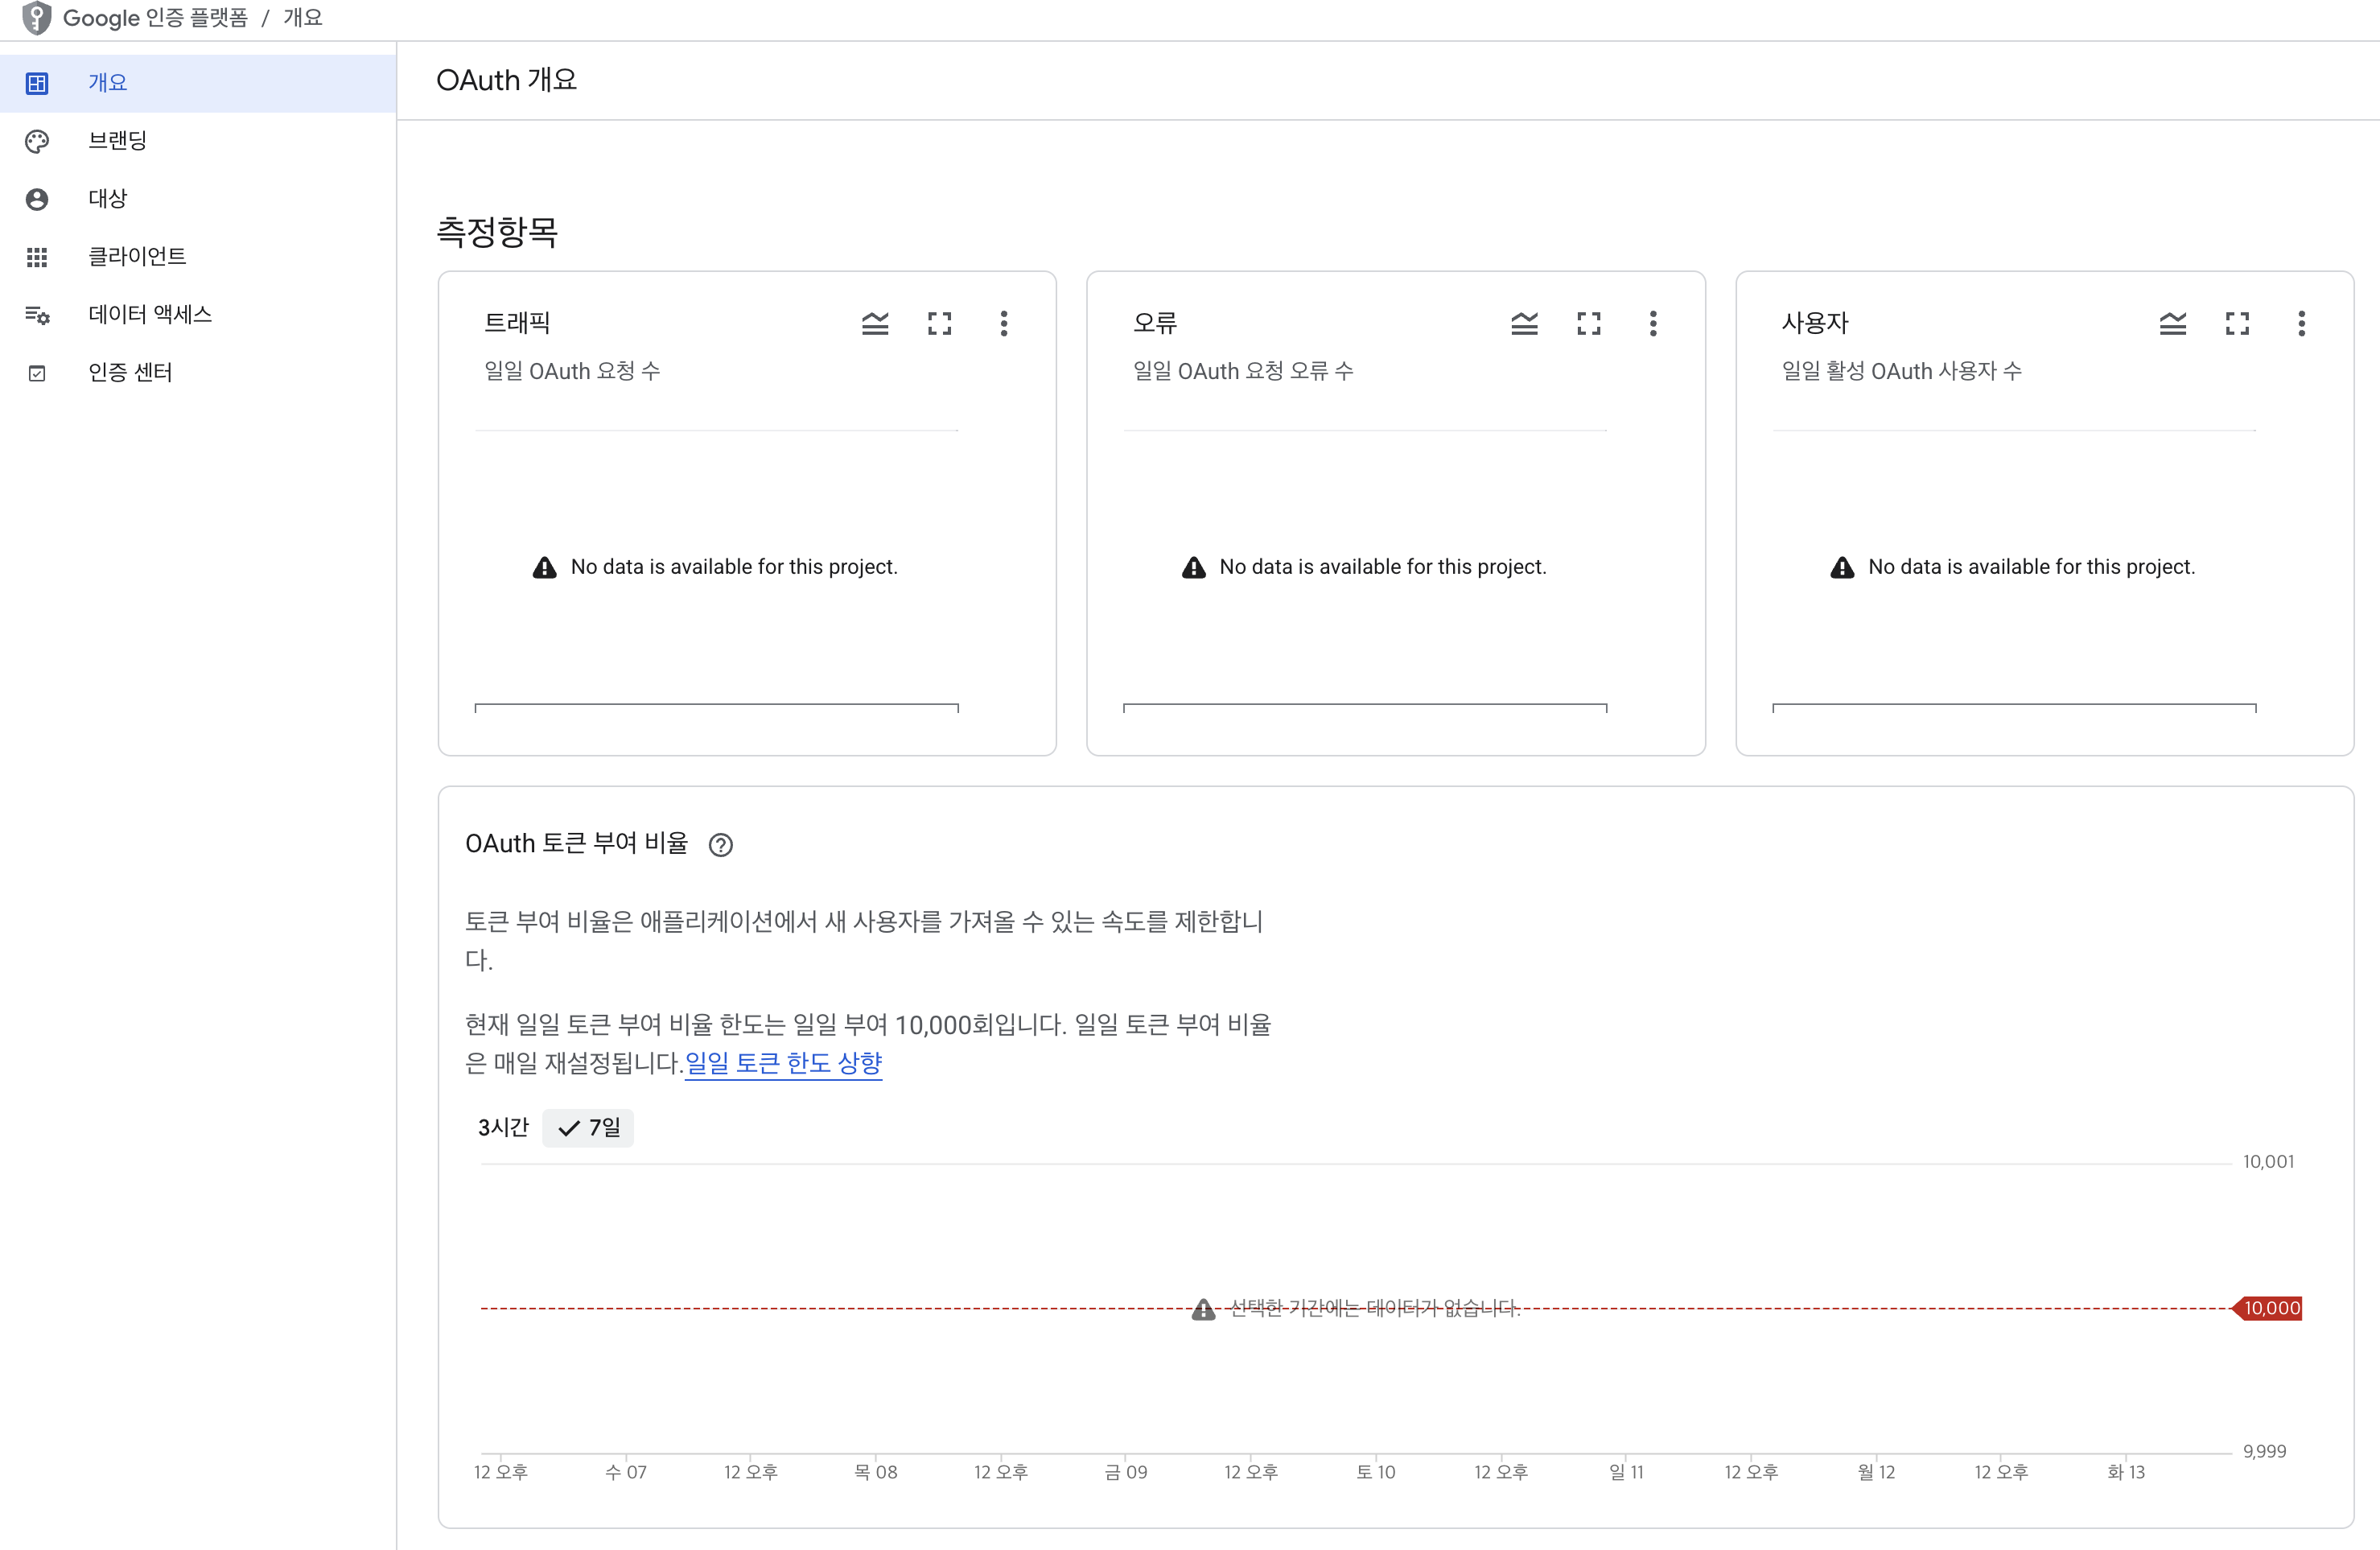Click warning triangle icon in 사용자 card
2380x1550 pixels.
1842,568
